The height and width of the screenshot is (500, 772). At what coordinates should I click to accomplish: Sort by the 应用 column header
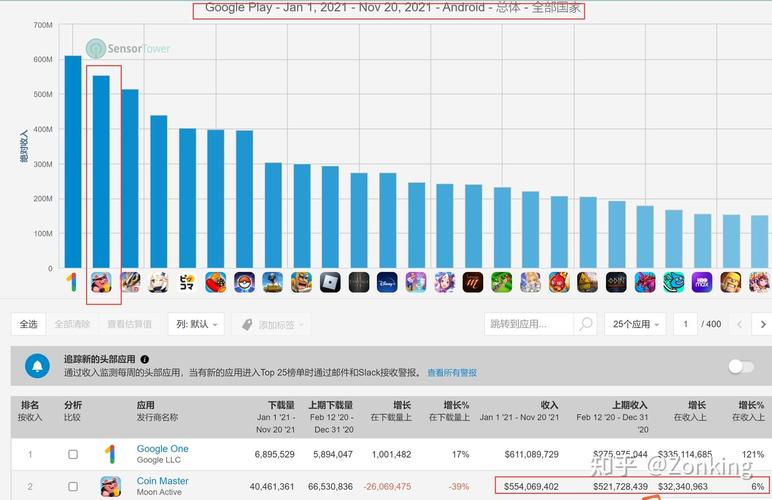[146, 405]
